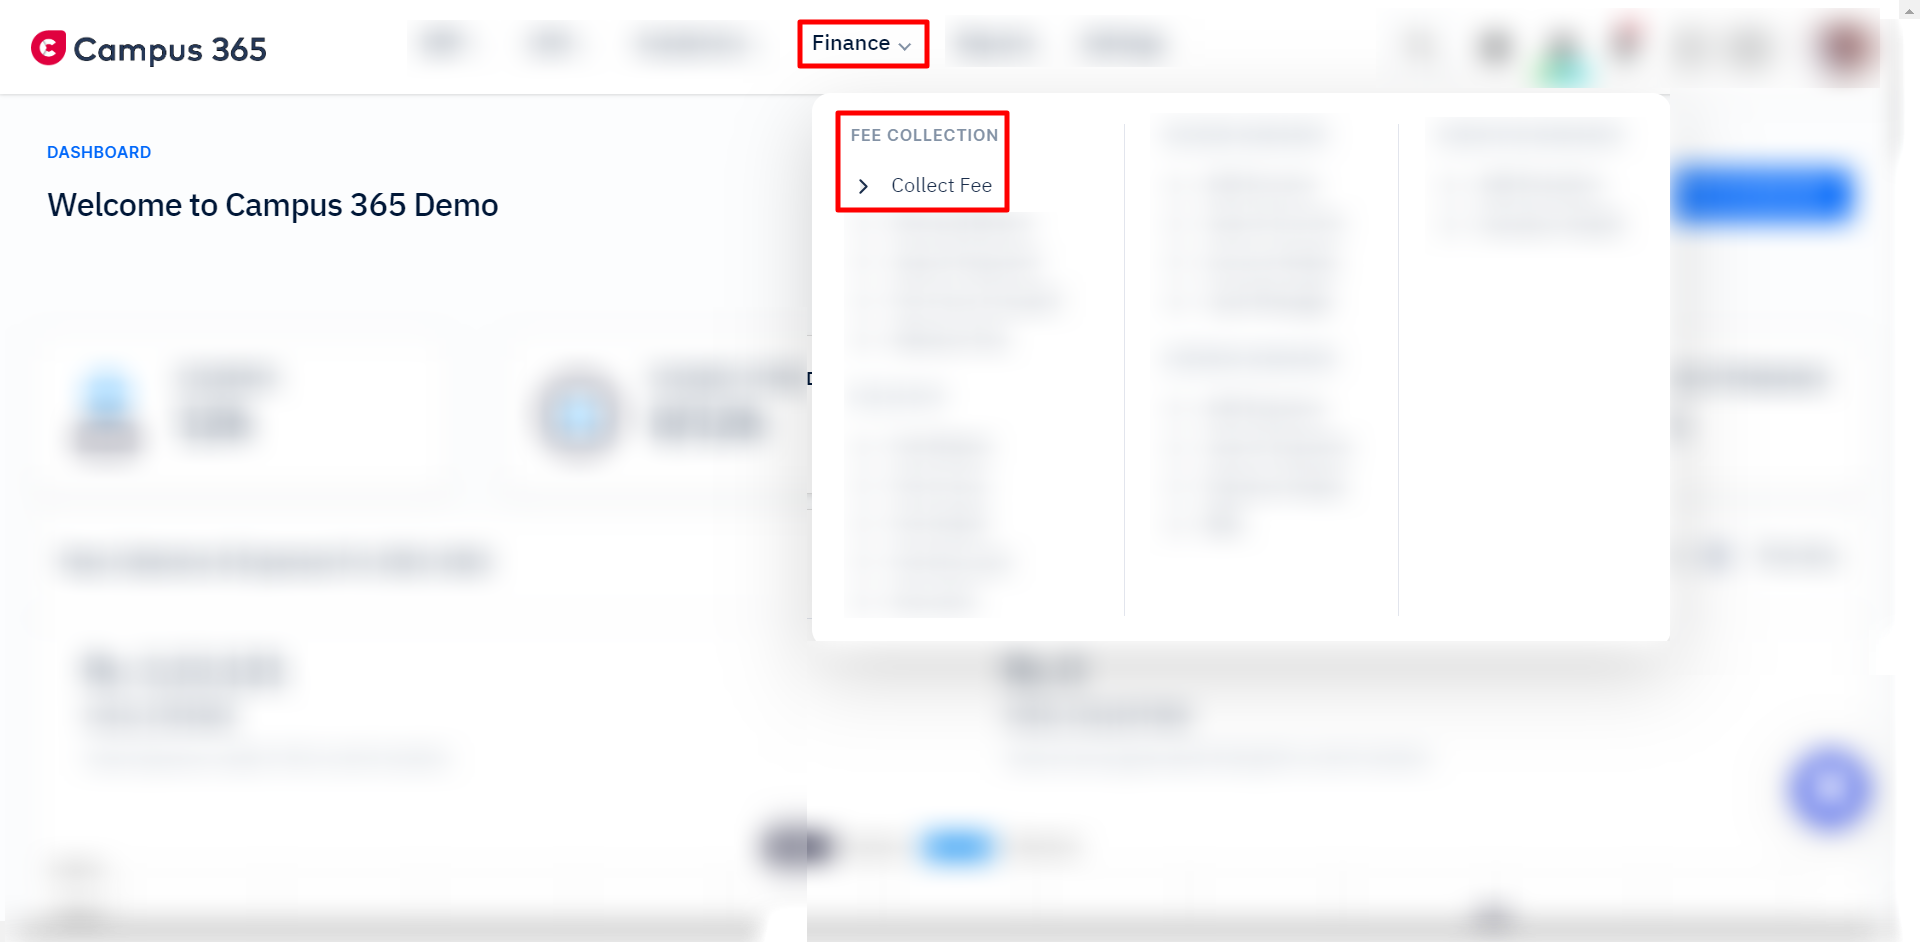Select the dark pill at page bottom
Viewport: 1920px width, 942px height.
click(797, 847)
